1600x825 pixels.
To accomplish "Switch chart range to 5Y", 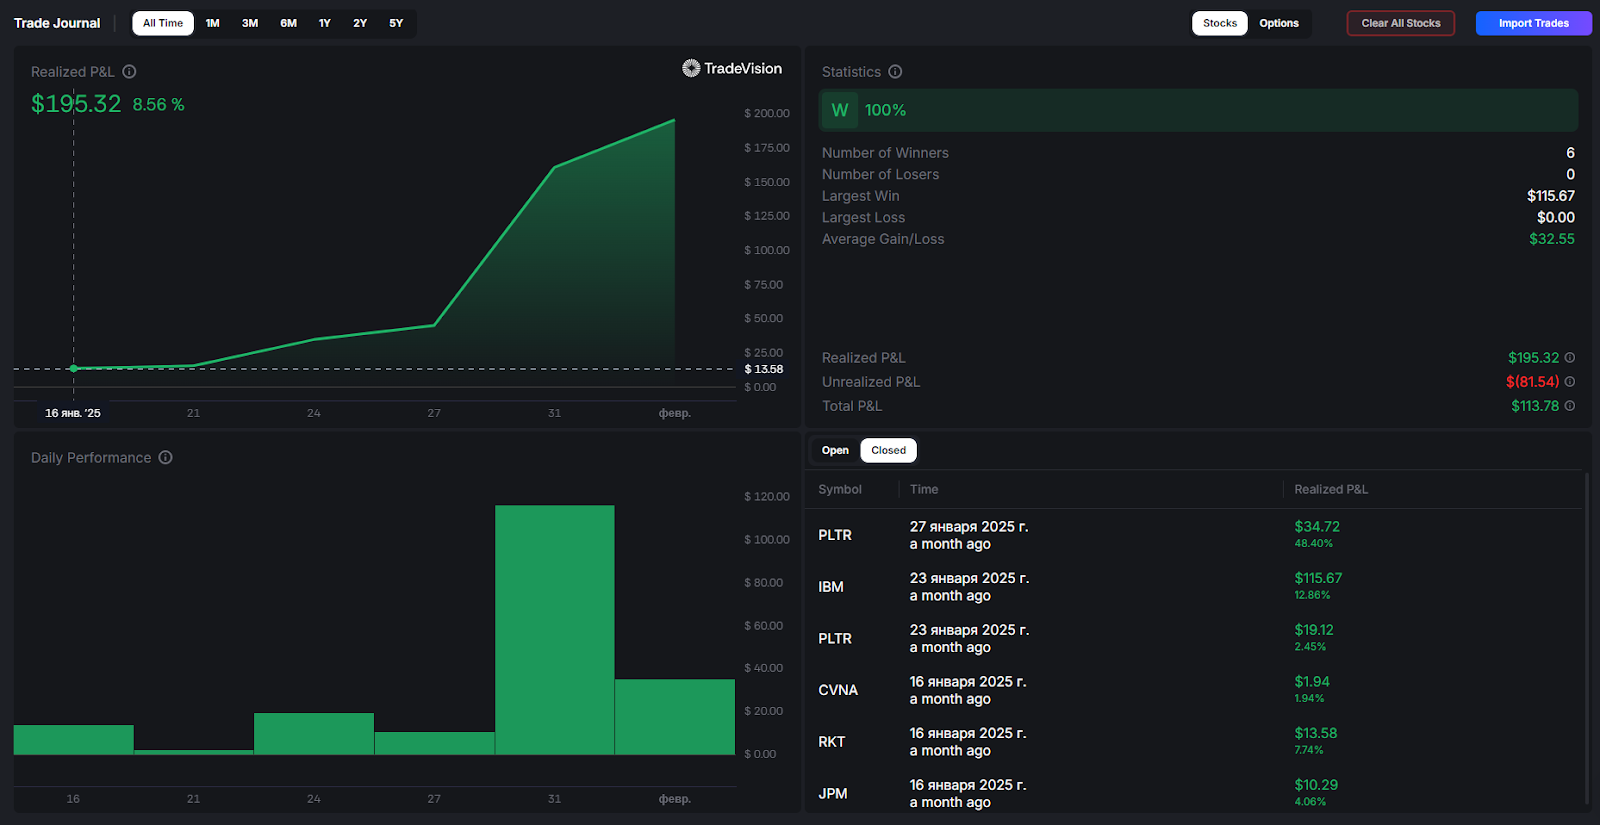I will click(x=396, y=23).
